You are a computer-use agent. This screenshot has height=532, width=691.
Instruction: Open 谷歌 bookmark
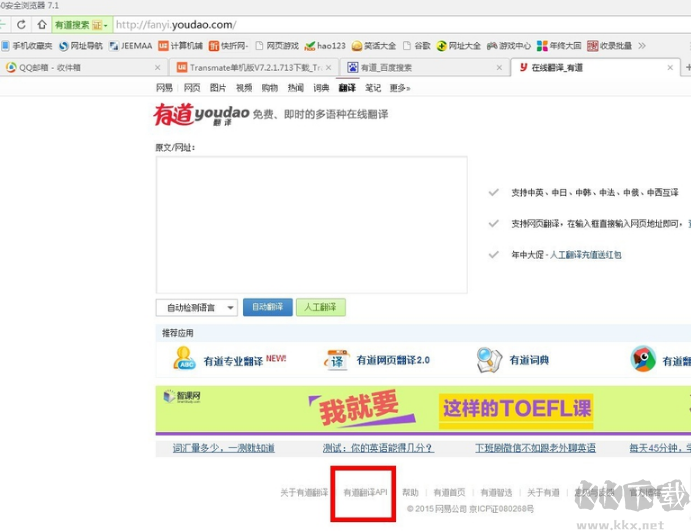coord(417,46)
